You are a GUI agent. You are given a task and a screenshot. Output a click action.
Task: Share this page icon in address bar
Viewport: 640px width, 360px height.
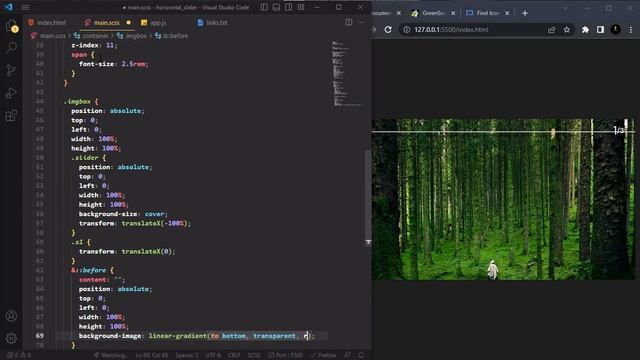click(x=551, y=29)
